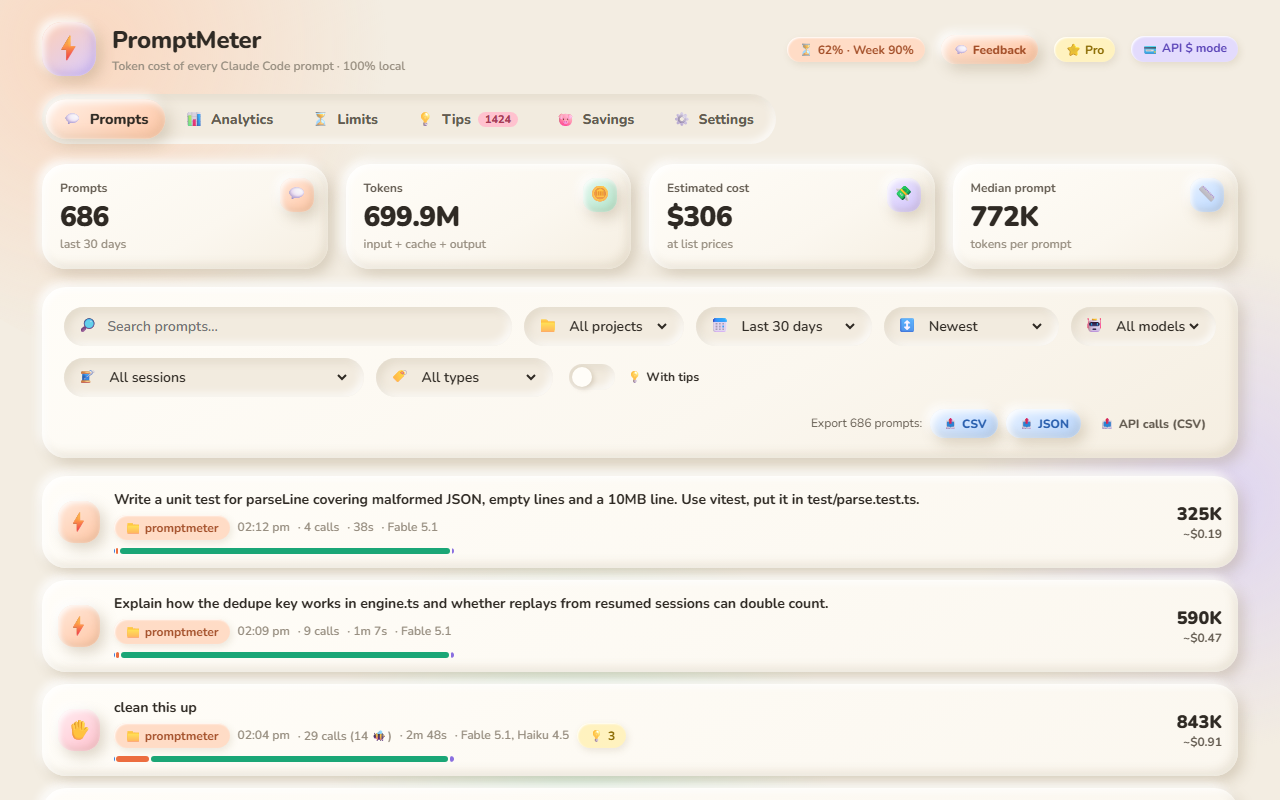Click the API calls (CSV) export link

1153,424
